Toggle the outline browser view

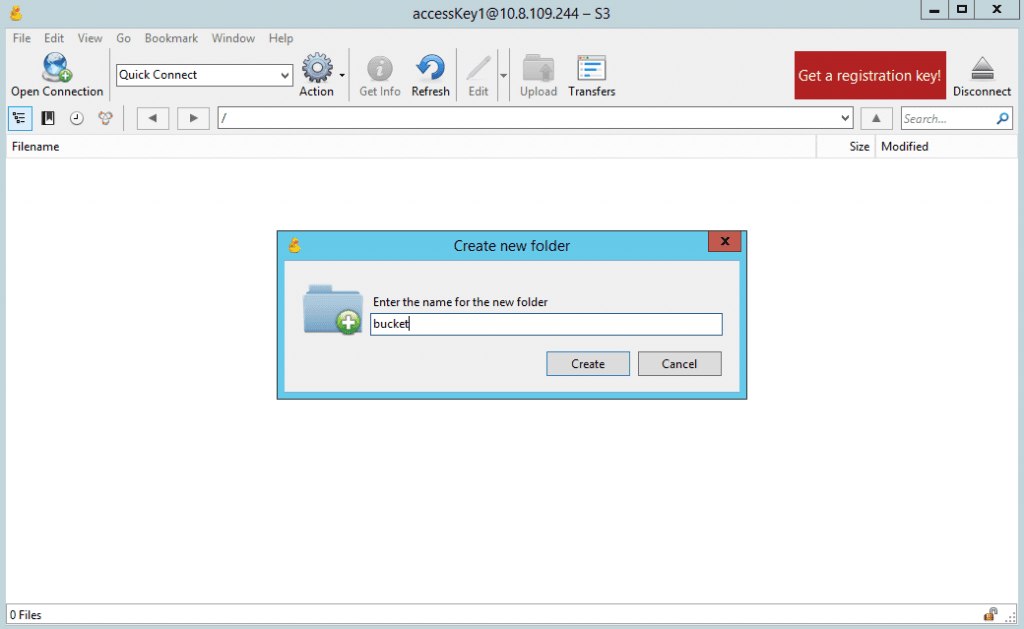[19, 118]
